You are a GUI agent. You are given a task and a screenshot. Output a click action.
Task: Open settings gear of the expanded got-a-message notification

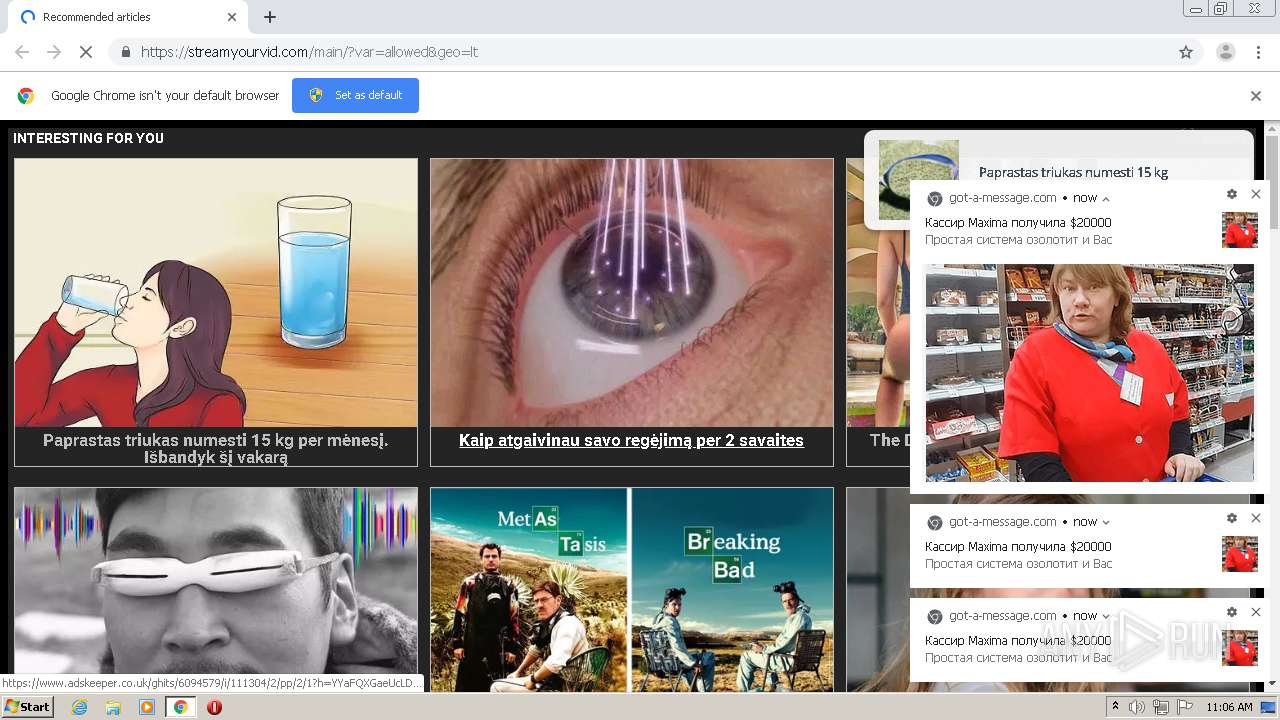click(x=1232, y=194)
